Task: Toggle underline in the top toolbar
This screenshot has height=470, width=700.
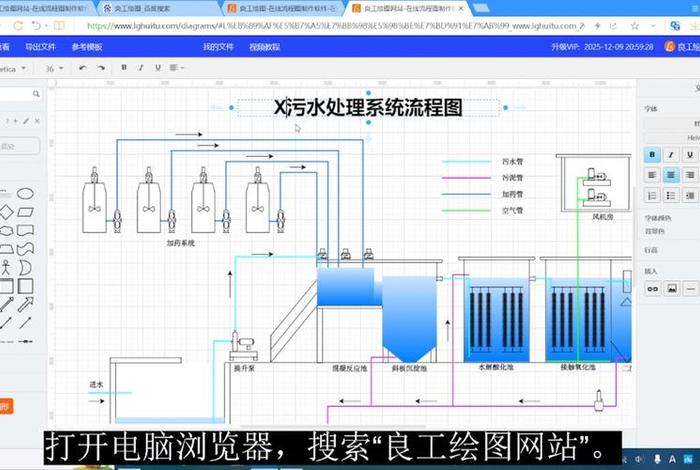Action: 158,67
